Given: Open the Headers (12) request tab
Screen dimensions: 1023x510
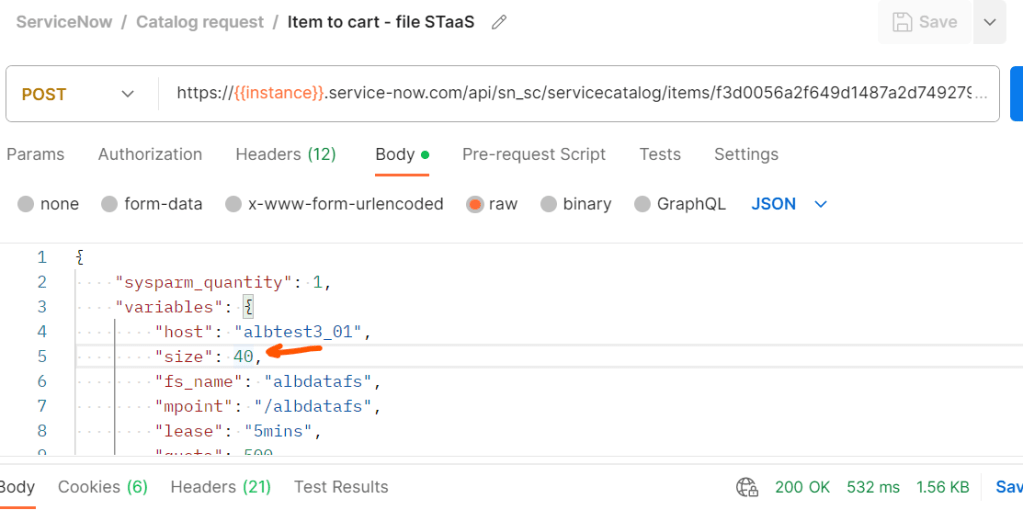Looking at the screenshot, I should [285, 154].
